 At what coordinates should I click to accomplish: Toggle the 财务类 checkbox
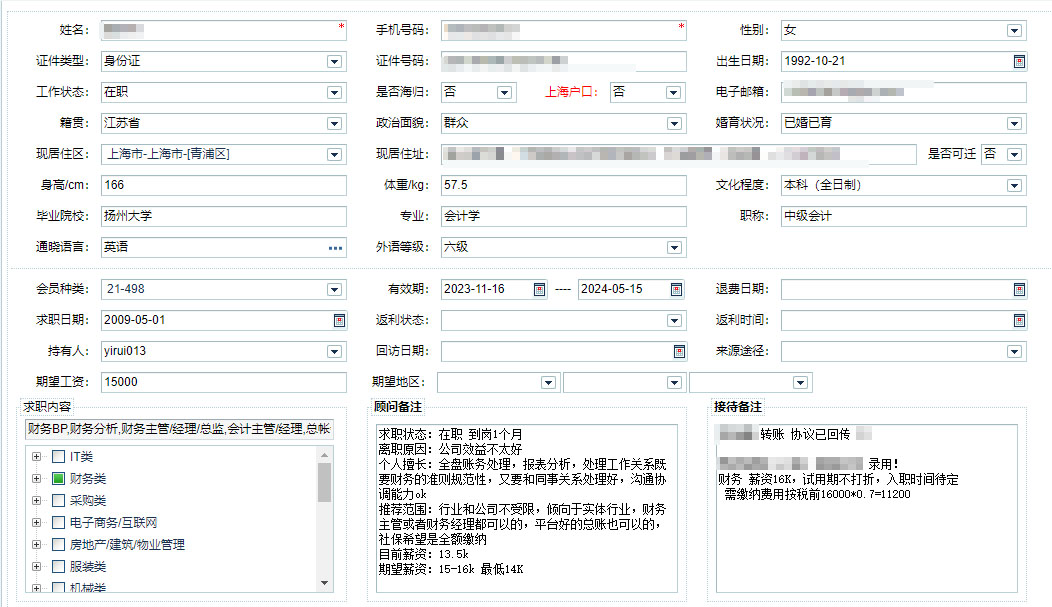pyautogui.click(x=58, y=479)
